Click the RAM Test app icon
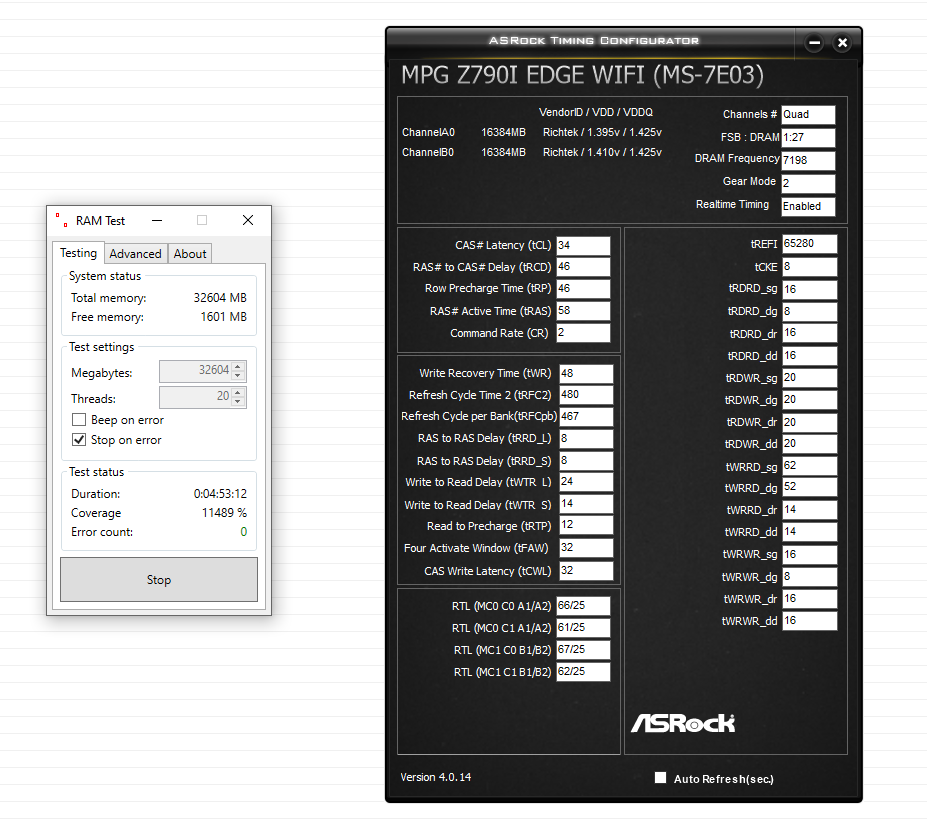 61,220
